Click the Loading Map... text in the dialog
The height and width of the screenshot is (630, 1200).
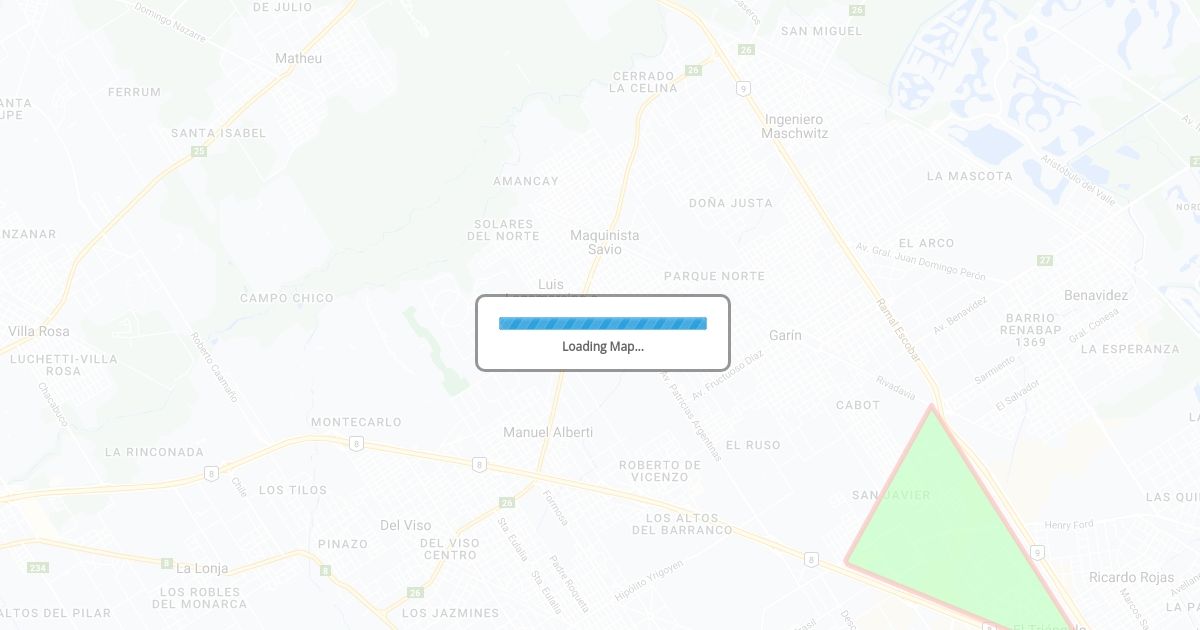(603, 347)
